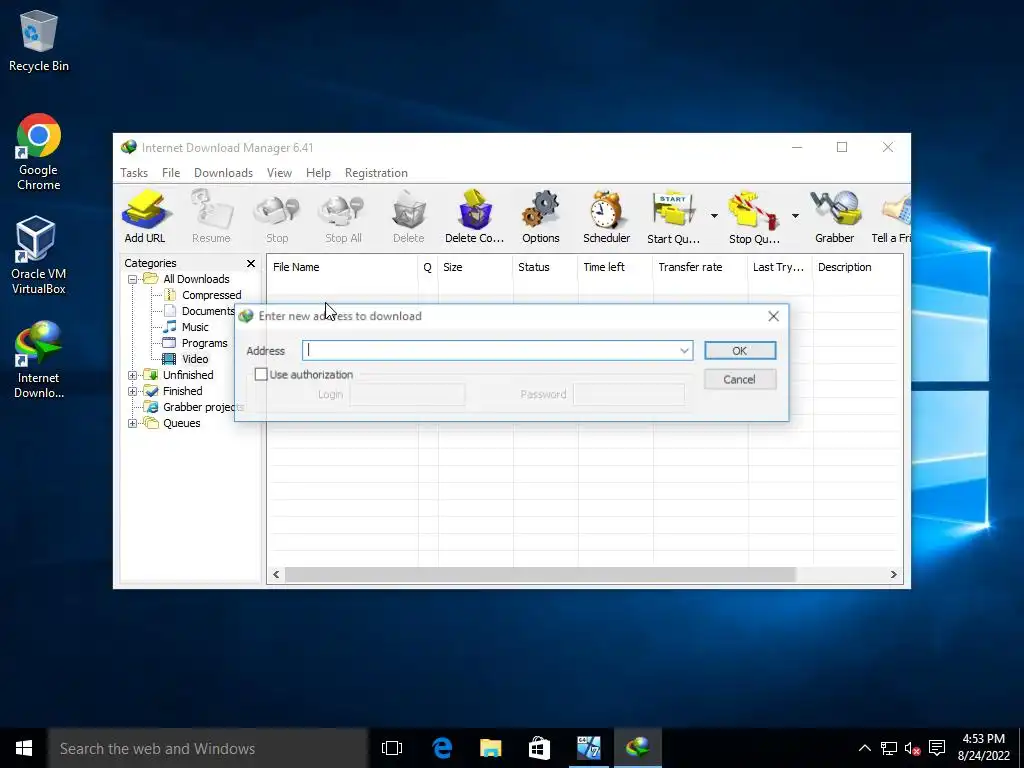Open the Action Center notifications icon
This screenshot has height=768, width=1024.
pos(937,748)
